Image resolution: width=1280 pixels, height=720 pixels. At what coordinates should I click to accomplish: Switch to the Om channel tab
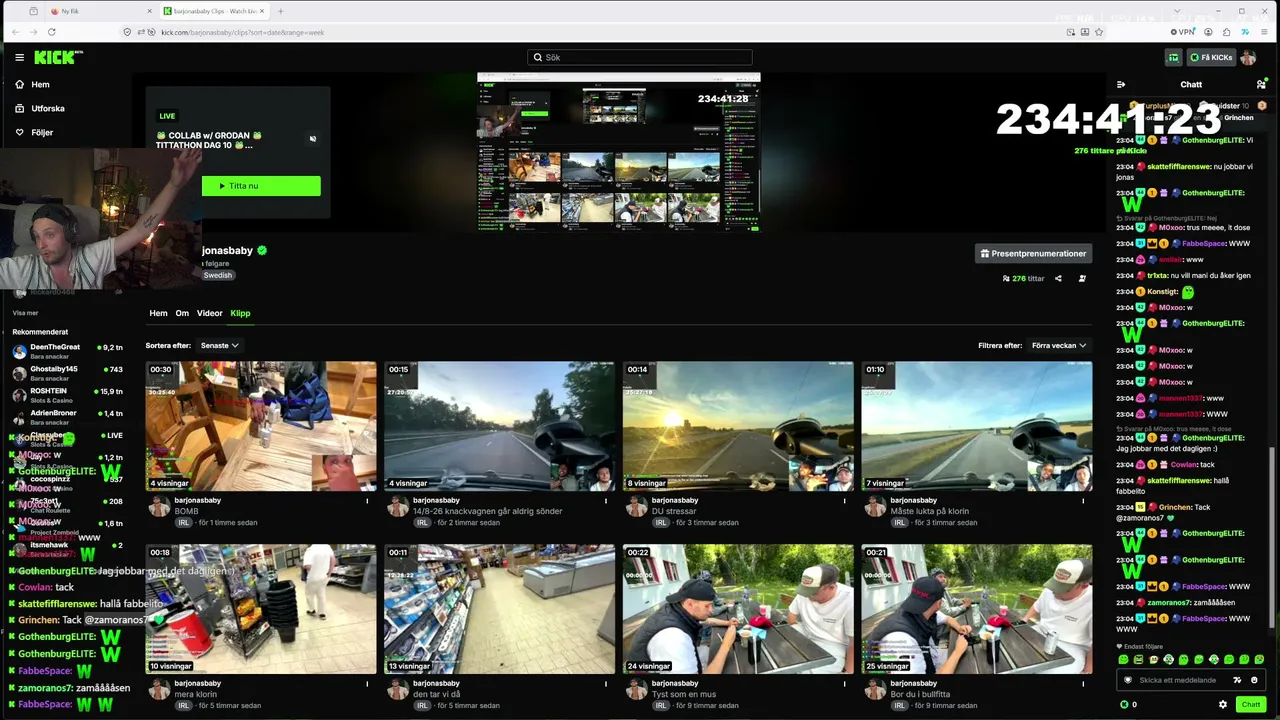[x=182, y=313]
